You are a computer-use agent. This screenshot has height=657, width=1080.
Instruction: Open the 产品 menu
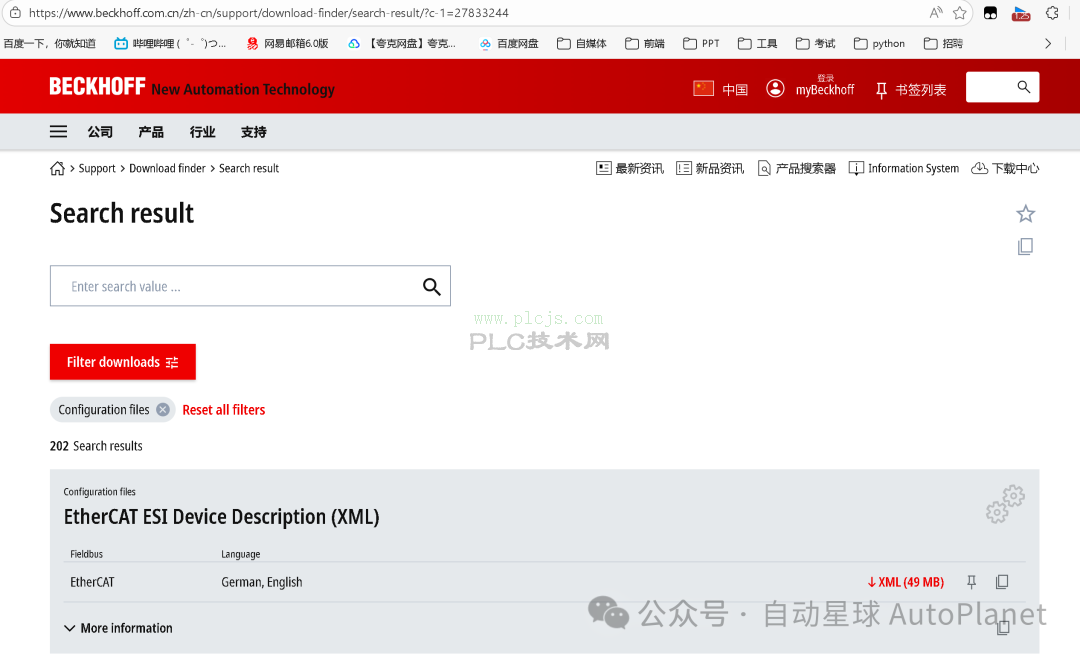coord(151,132)
